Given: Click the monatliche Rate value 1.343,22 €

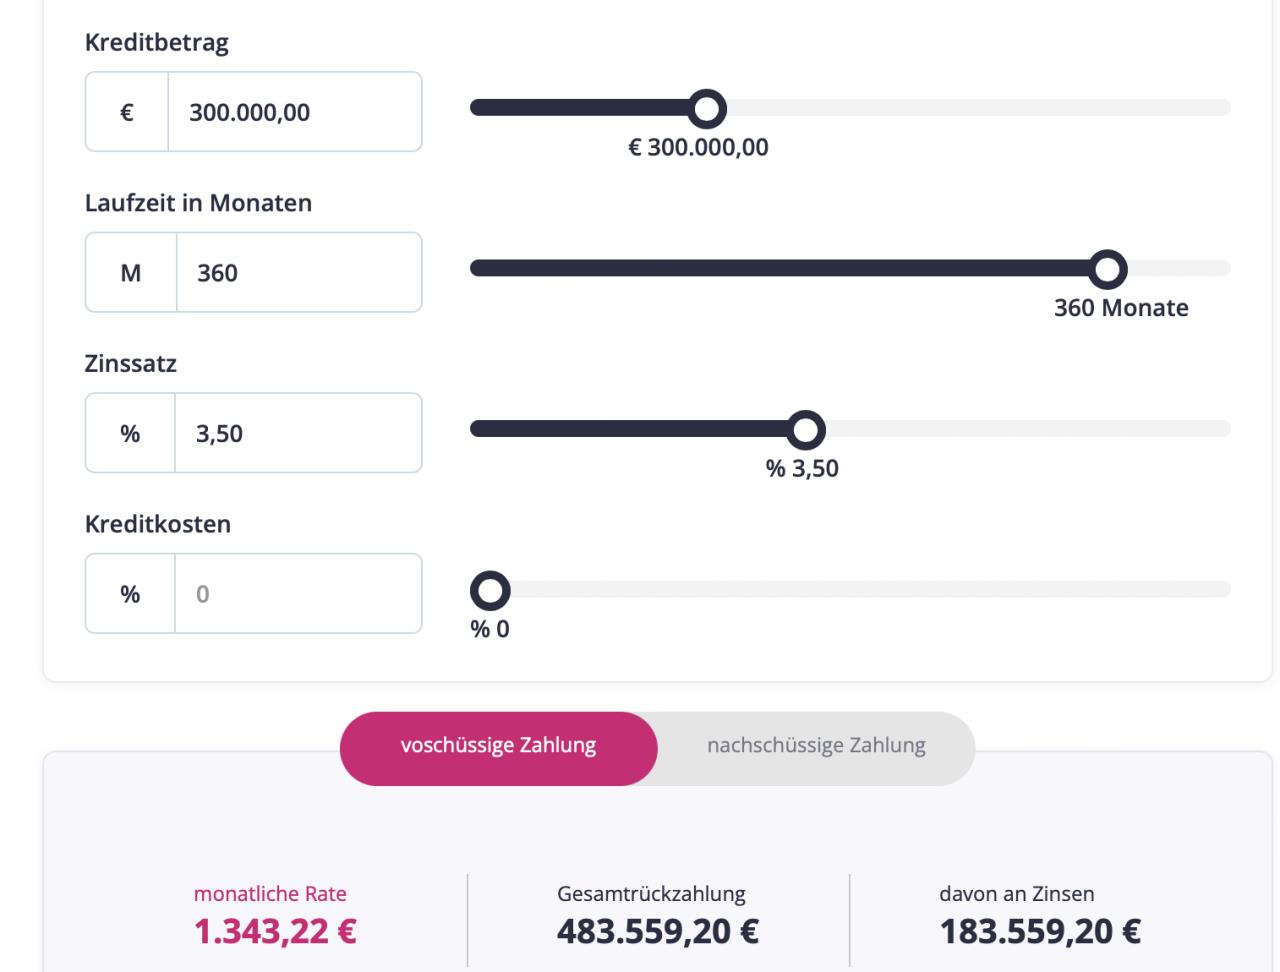Looking at the screenshot, I should click(x=275, y=931).
